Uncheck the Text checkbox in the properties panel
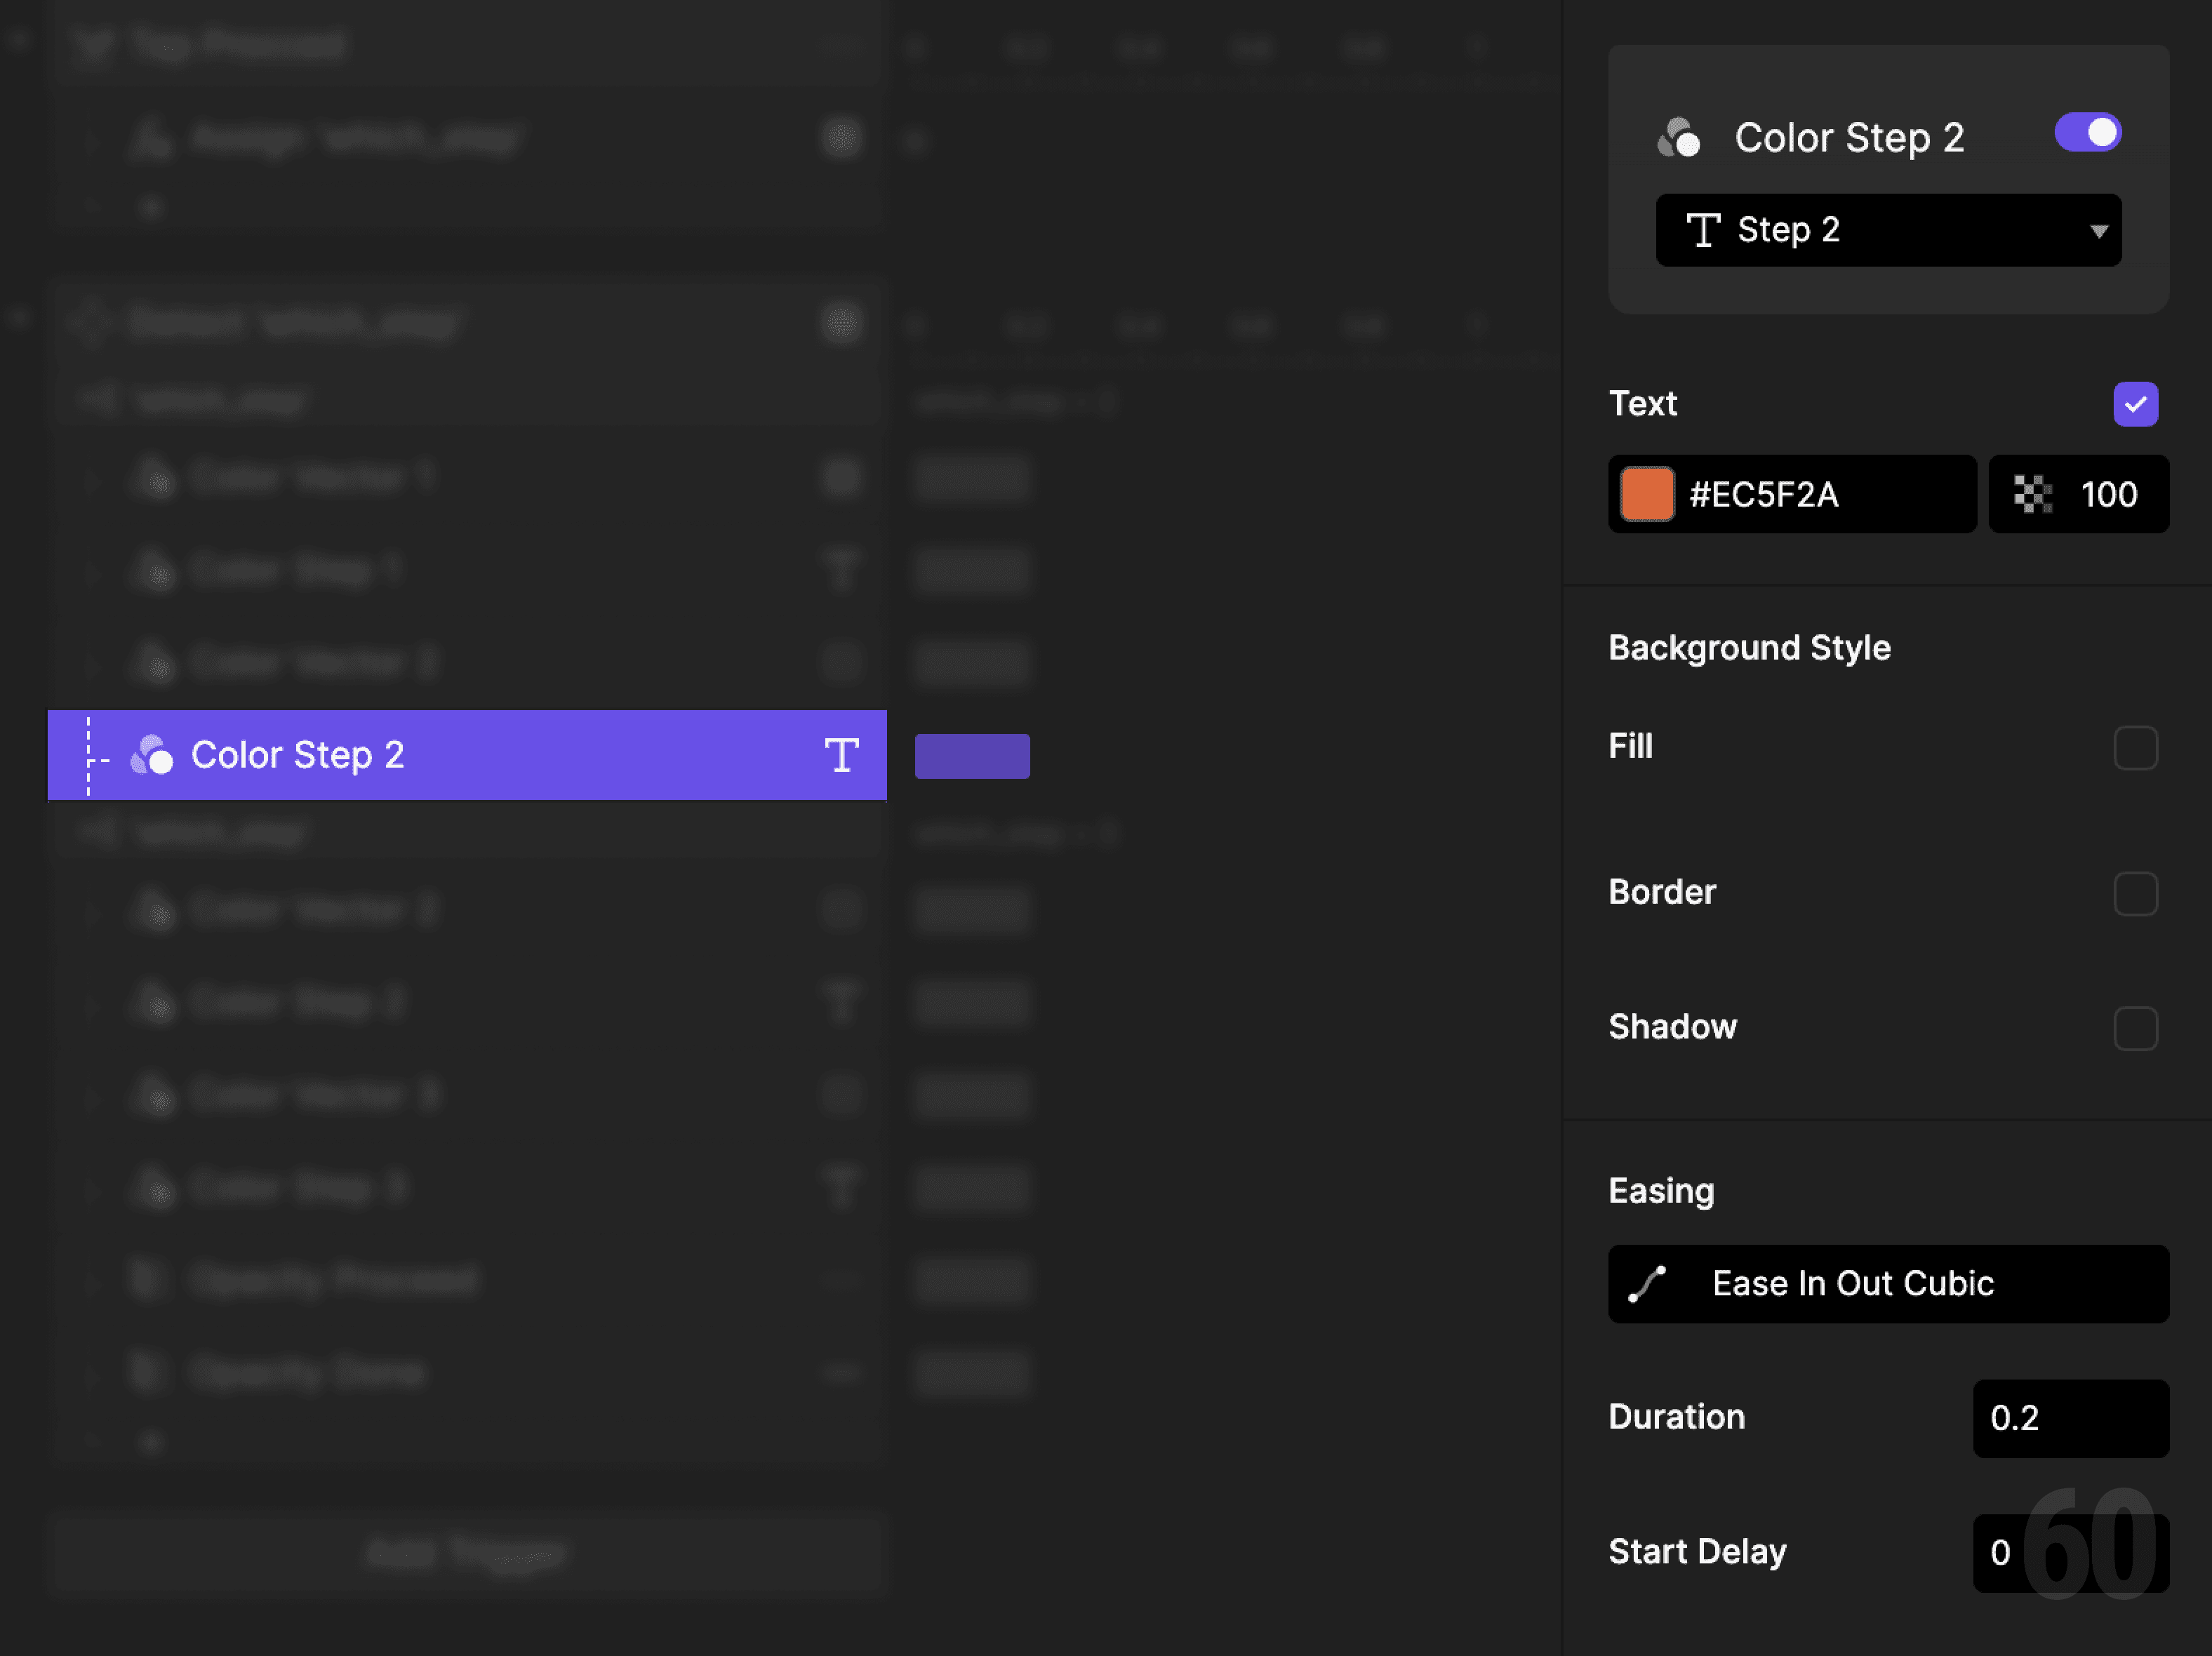The height and width of the screenshot is (1656, 2212). point(2136,404)
